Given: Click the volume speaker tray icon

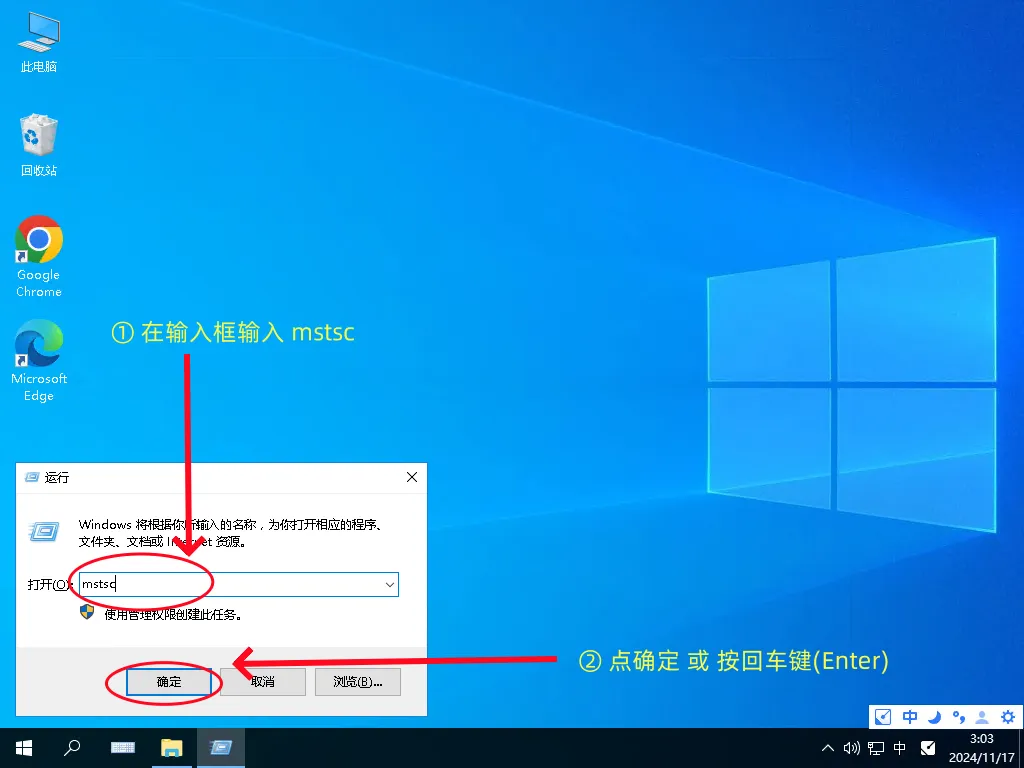Looking at the screenshot, I should [x=852, y=748].
